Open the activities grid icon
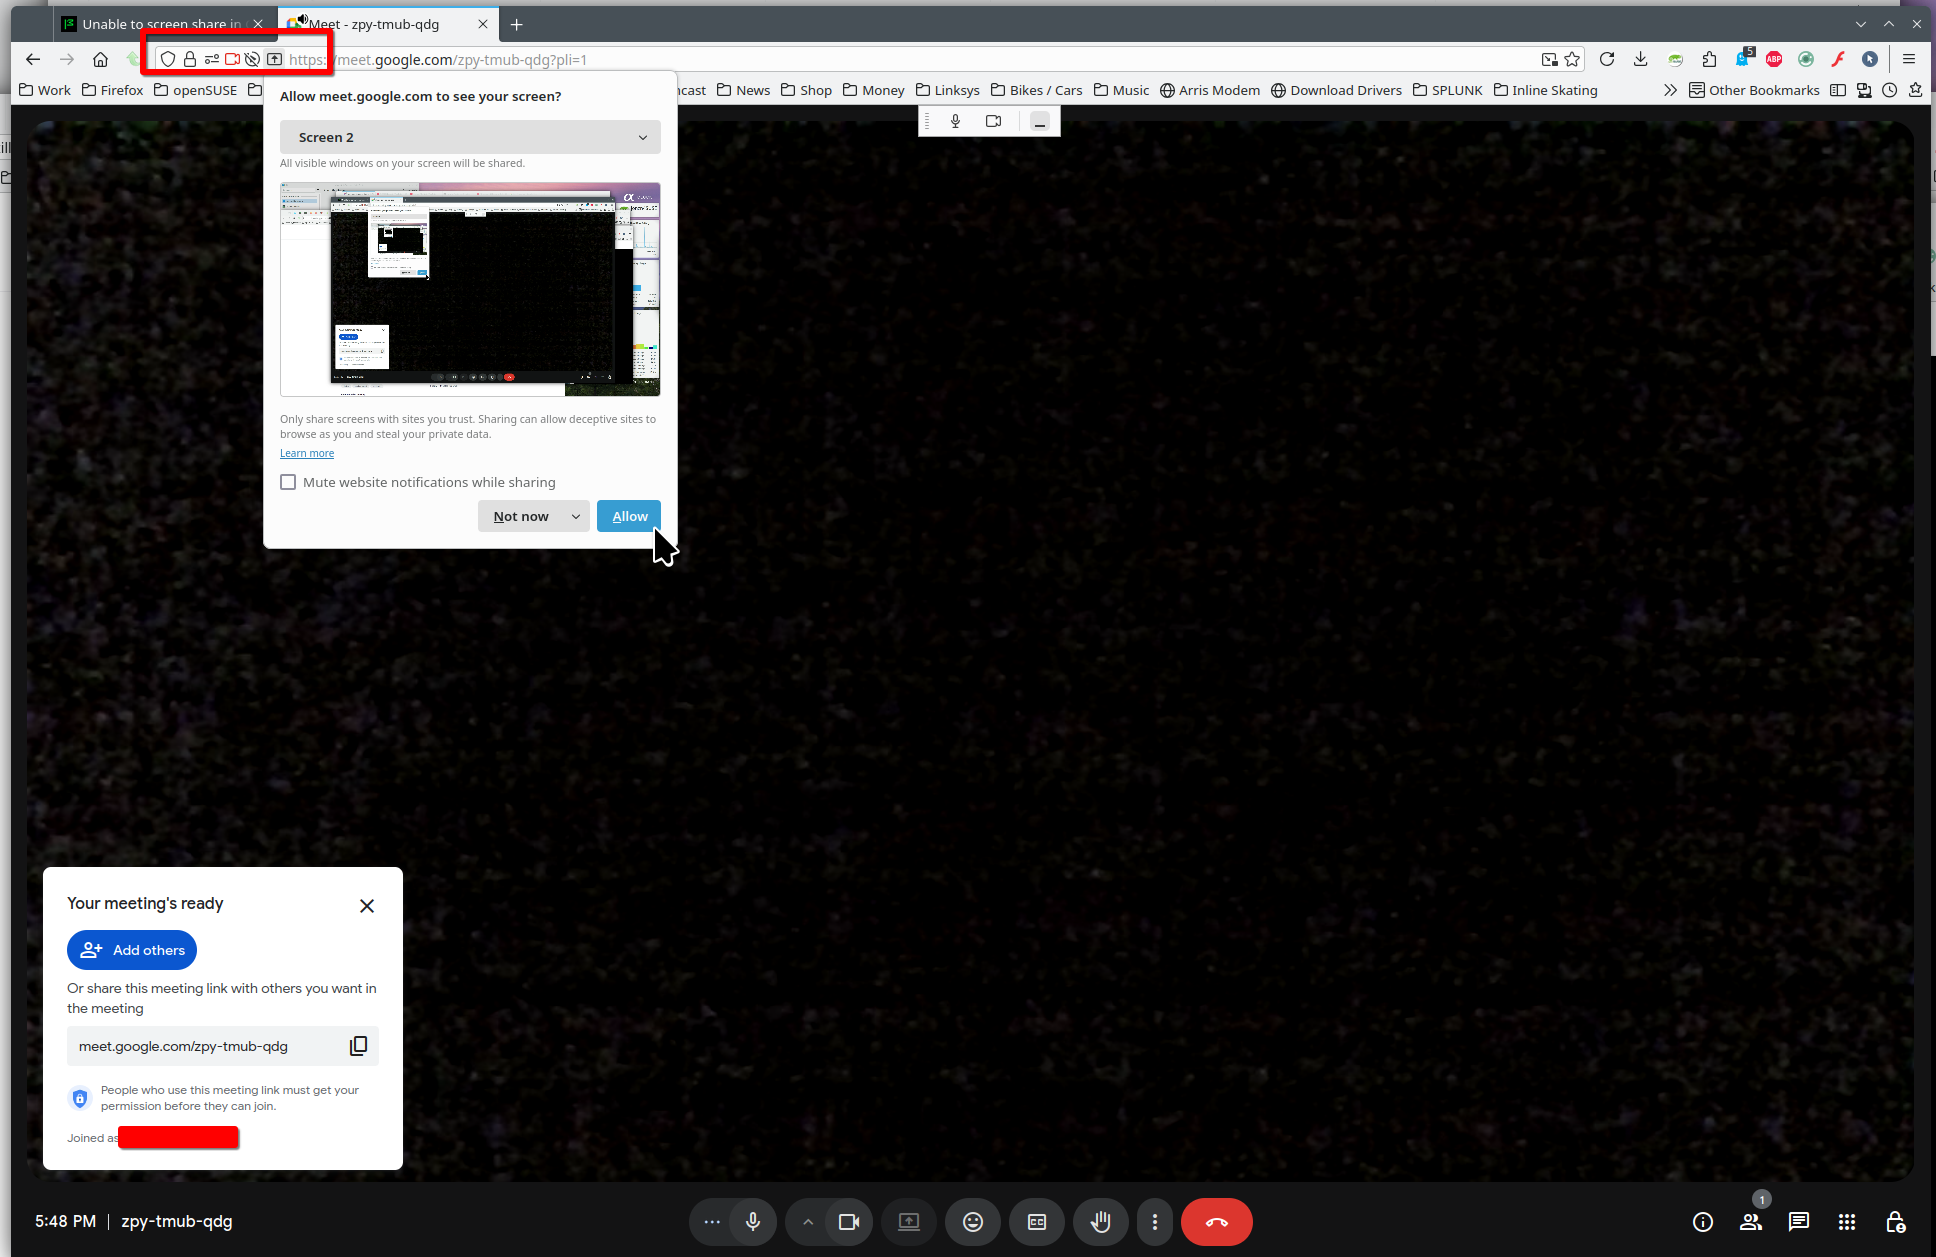 pos(1846,1222)
